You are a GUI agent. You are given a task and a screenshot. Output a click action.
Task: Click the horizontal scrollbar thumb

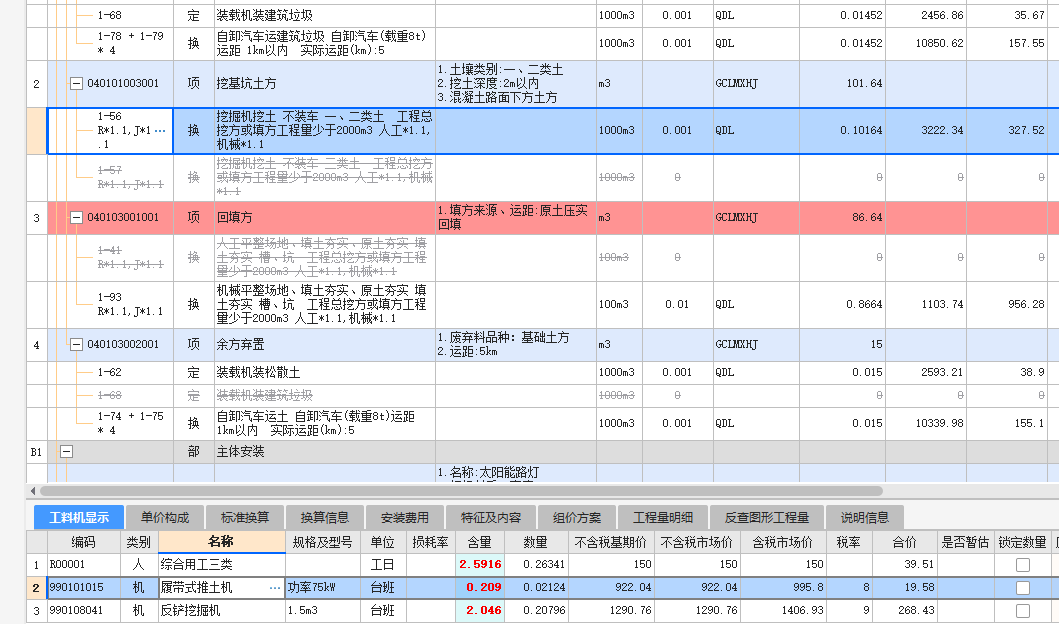[461, 491]
